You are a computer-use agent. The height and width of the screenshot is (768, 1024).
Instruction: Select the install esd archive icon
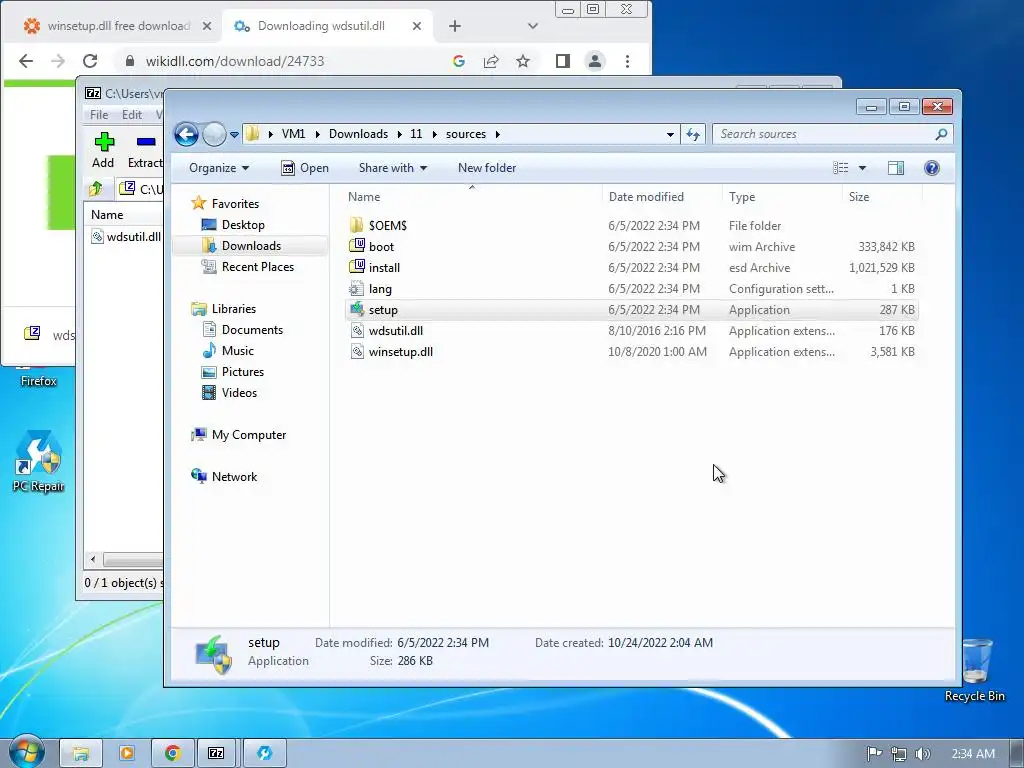pos(357,267)
